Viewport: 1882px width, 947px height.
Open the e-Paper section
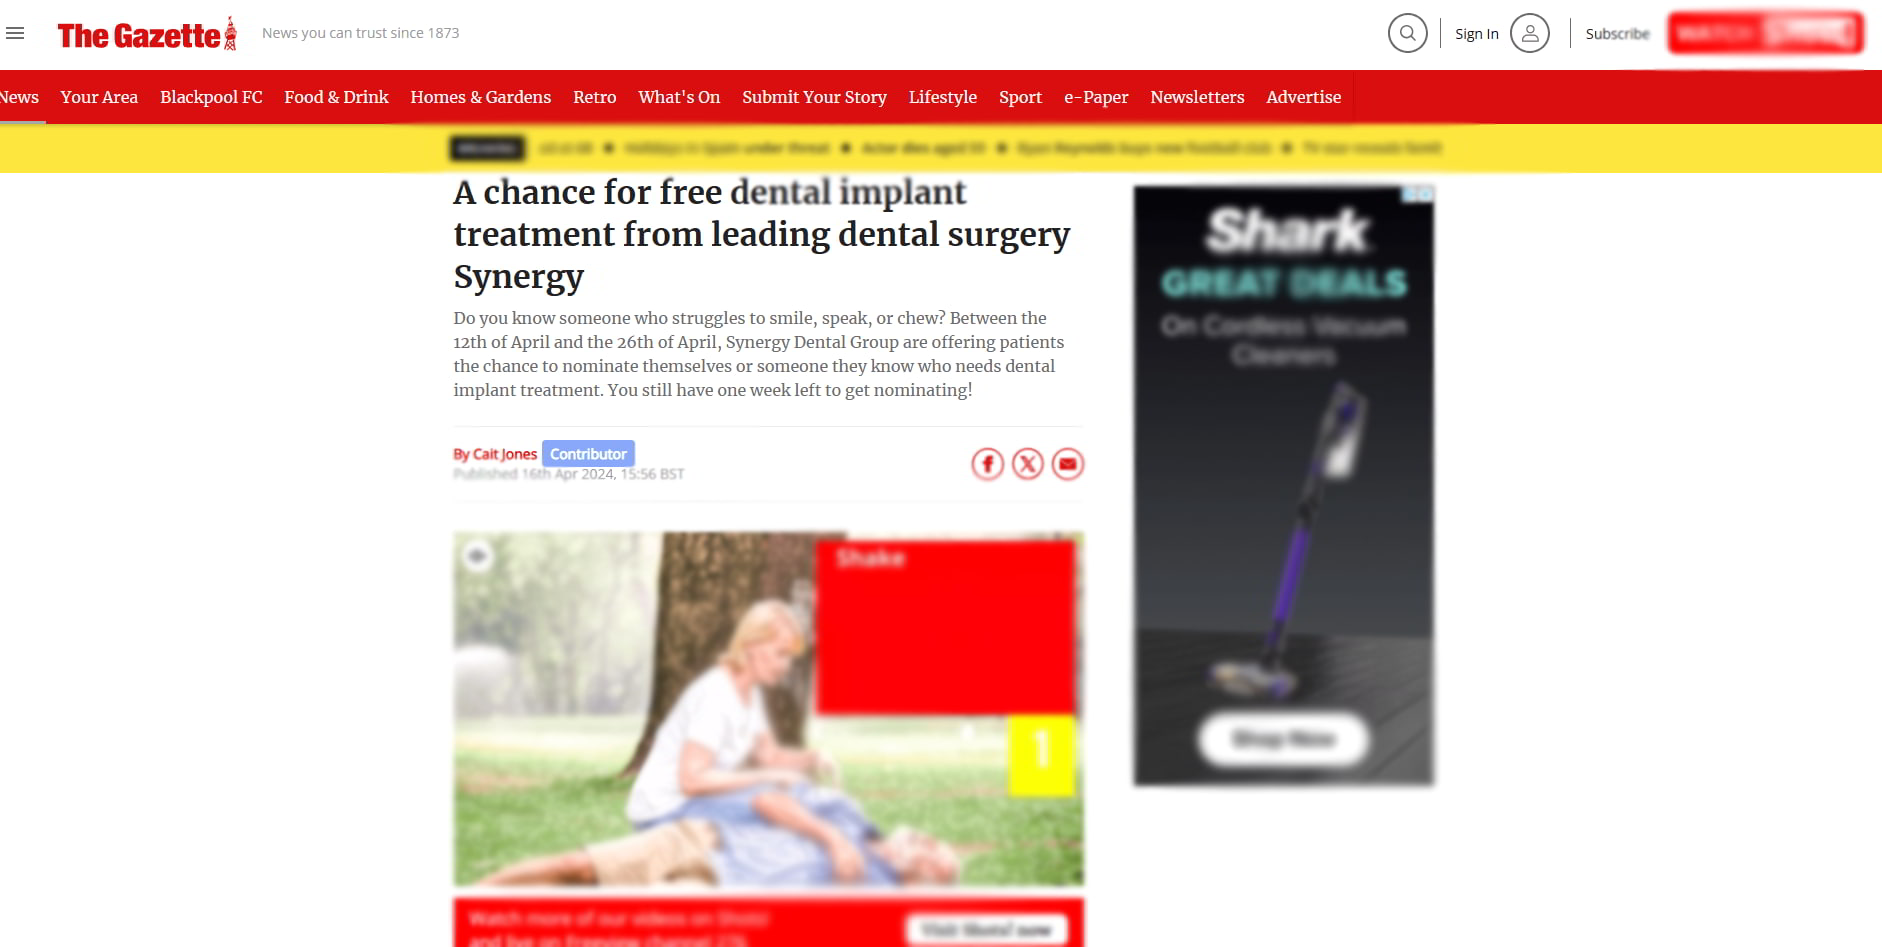pyautogui.click(x=1096, y=97)
